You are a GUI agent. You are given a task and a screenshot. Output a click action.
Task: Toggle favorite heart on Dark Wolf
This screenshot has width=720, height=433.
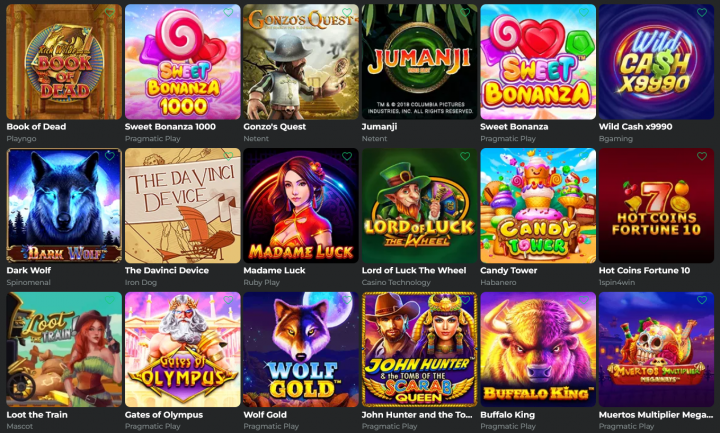pos(110,157)
